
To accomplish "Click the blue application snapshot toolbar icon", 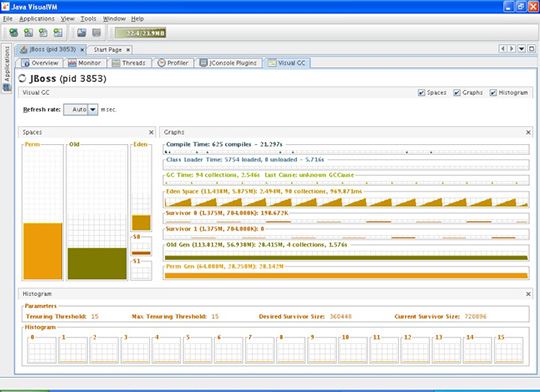I will coord(82,33).
